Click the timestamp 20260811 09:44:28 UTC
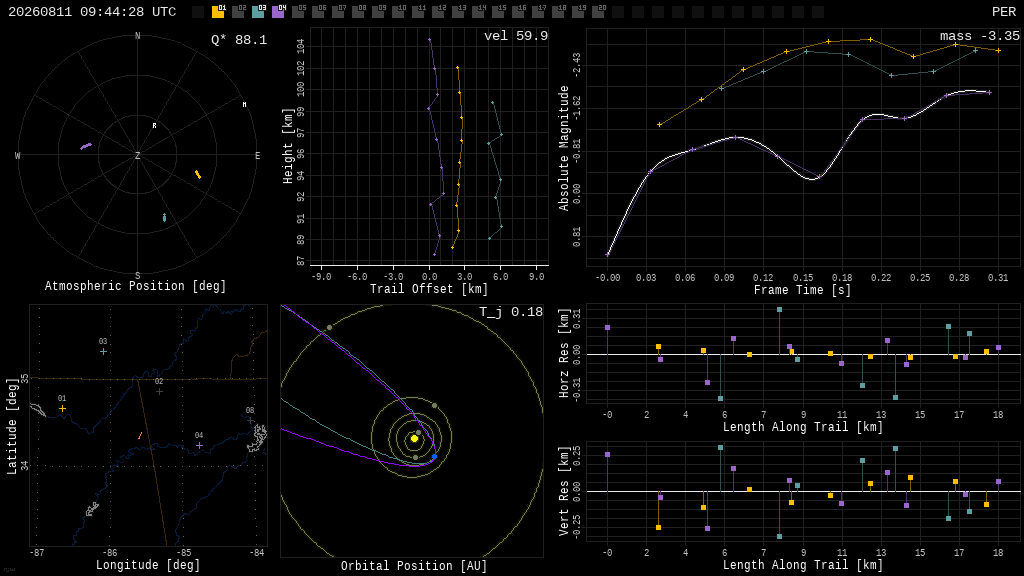1024x576 pixels. [92, 12]
